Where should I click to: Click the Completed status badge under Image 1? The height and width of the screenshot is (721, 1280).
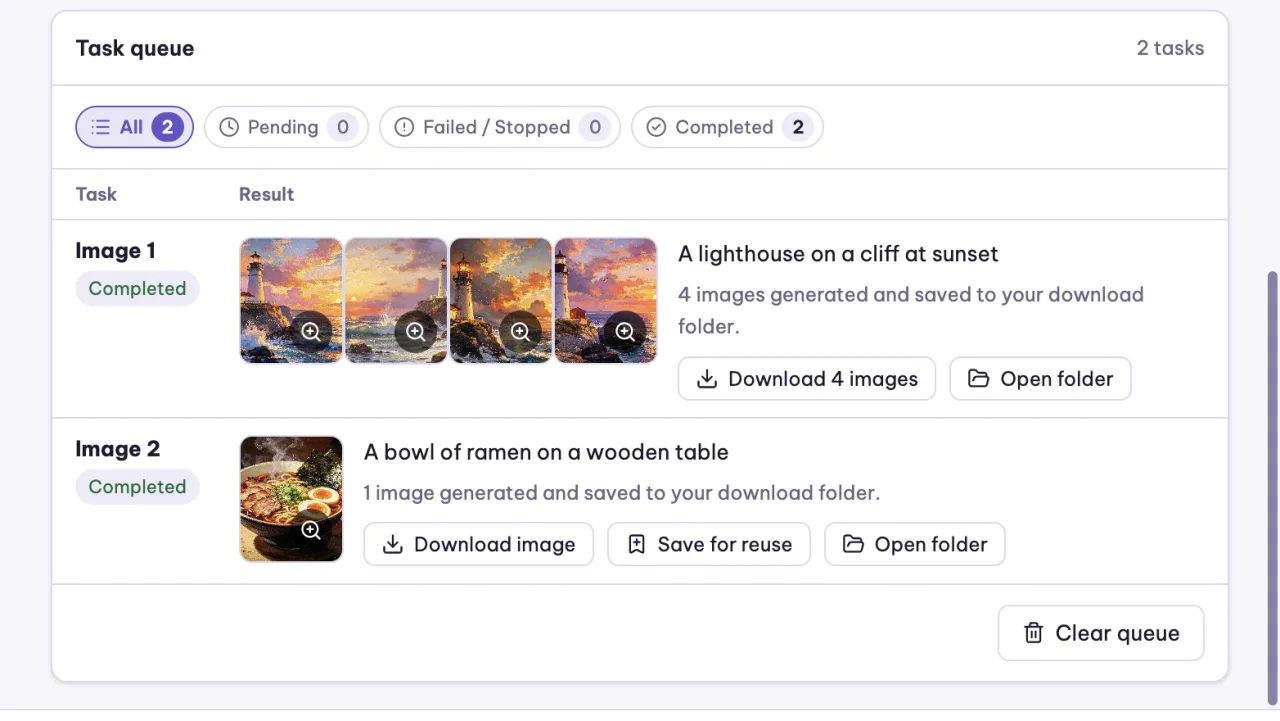137,289
